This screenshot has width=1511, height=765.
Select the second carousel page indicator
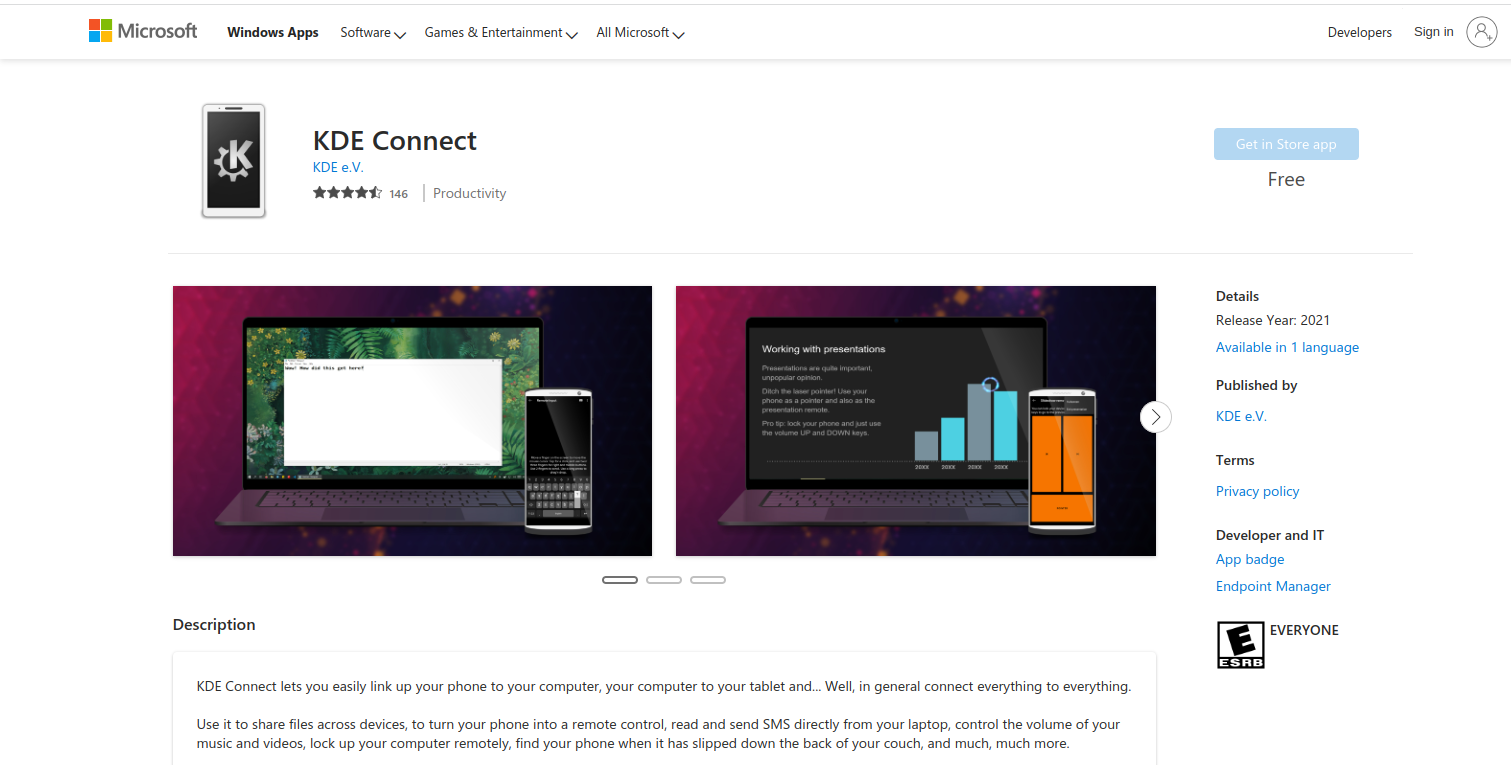click(x=664, y=580)
